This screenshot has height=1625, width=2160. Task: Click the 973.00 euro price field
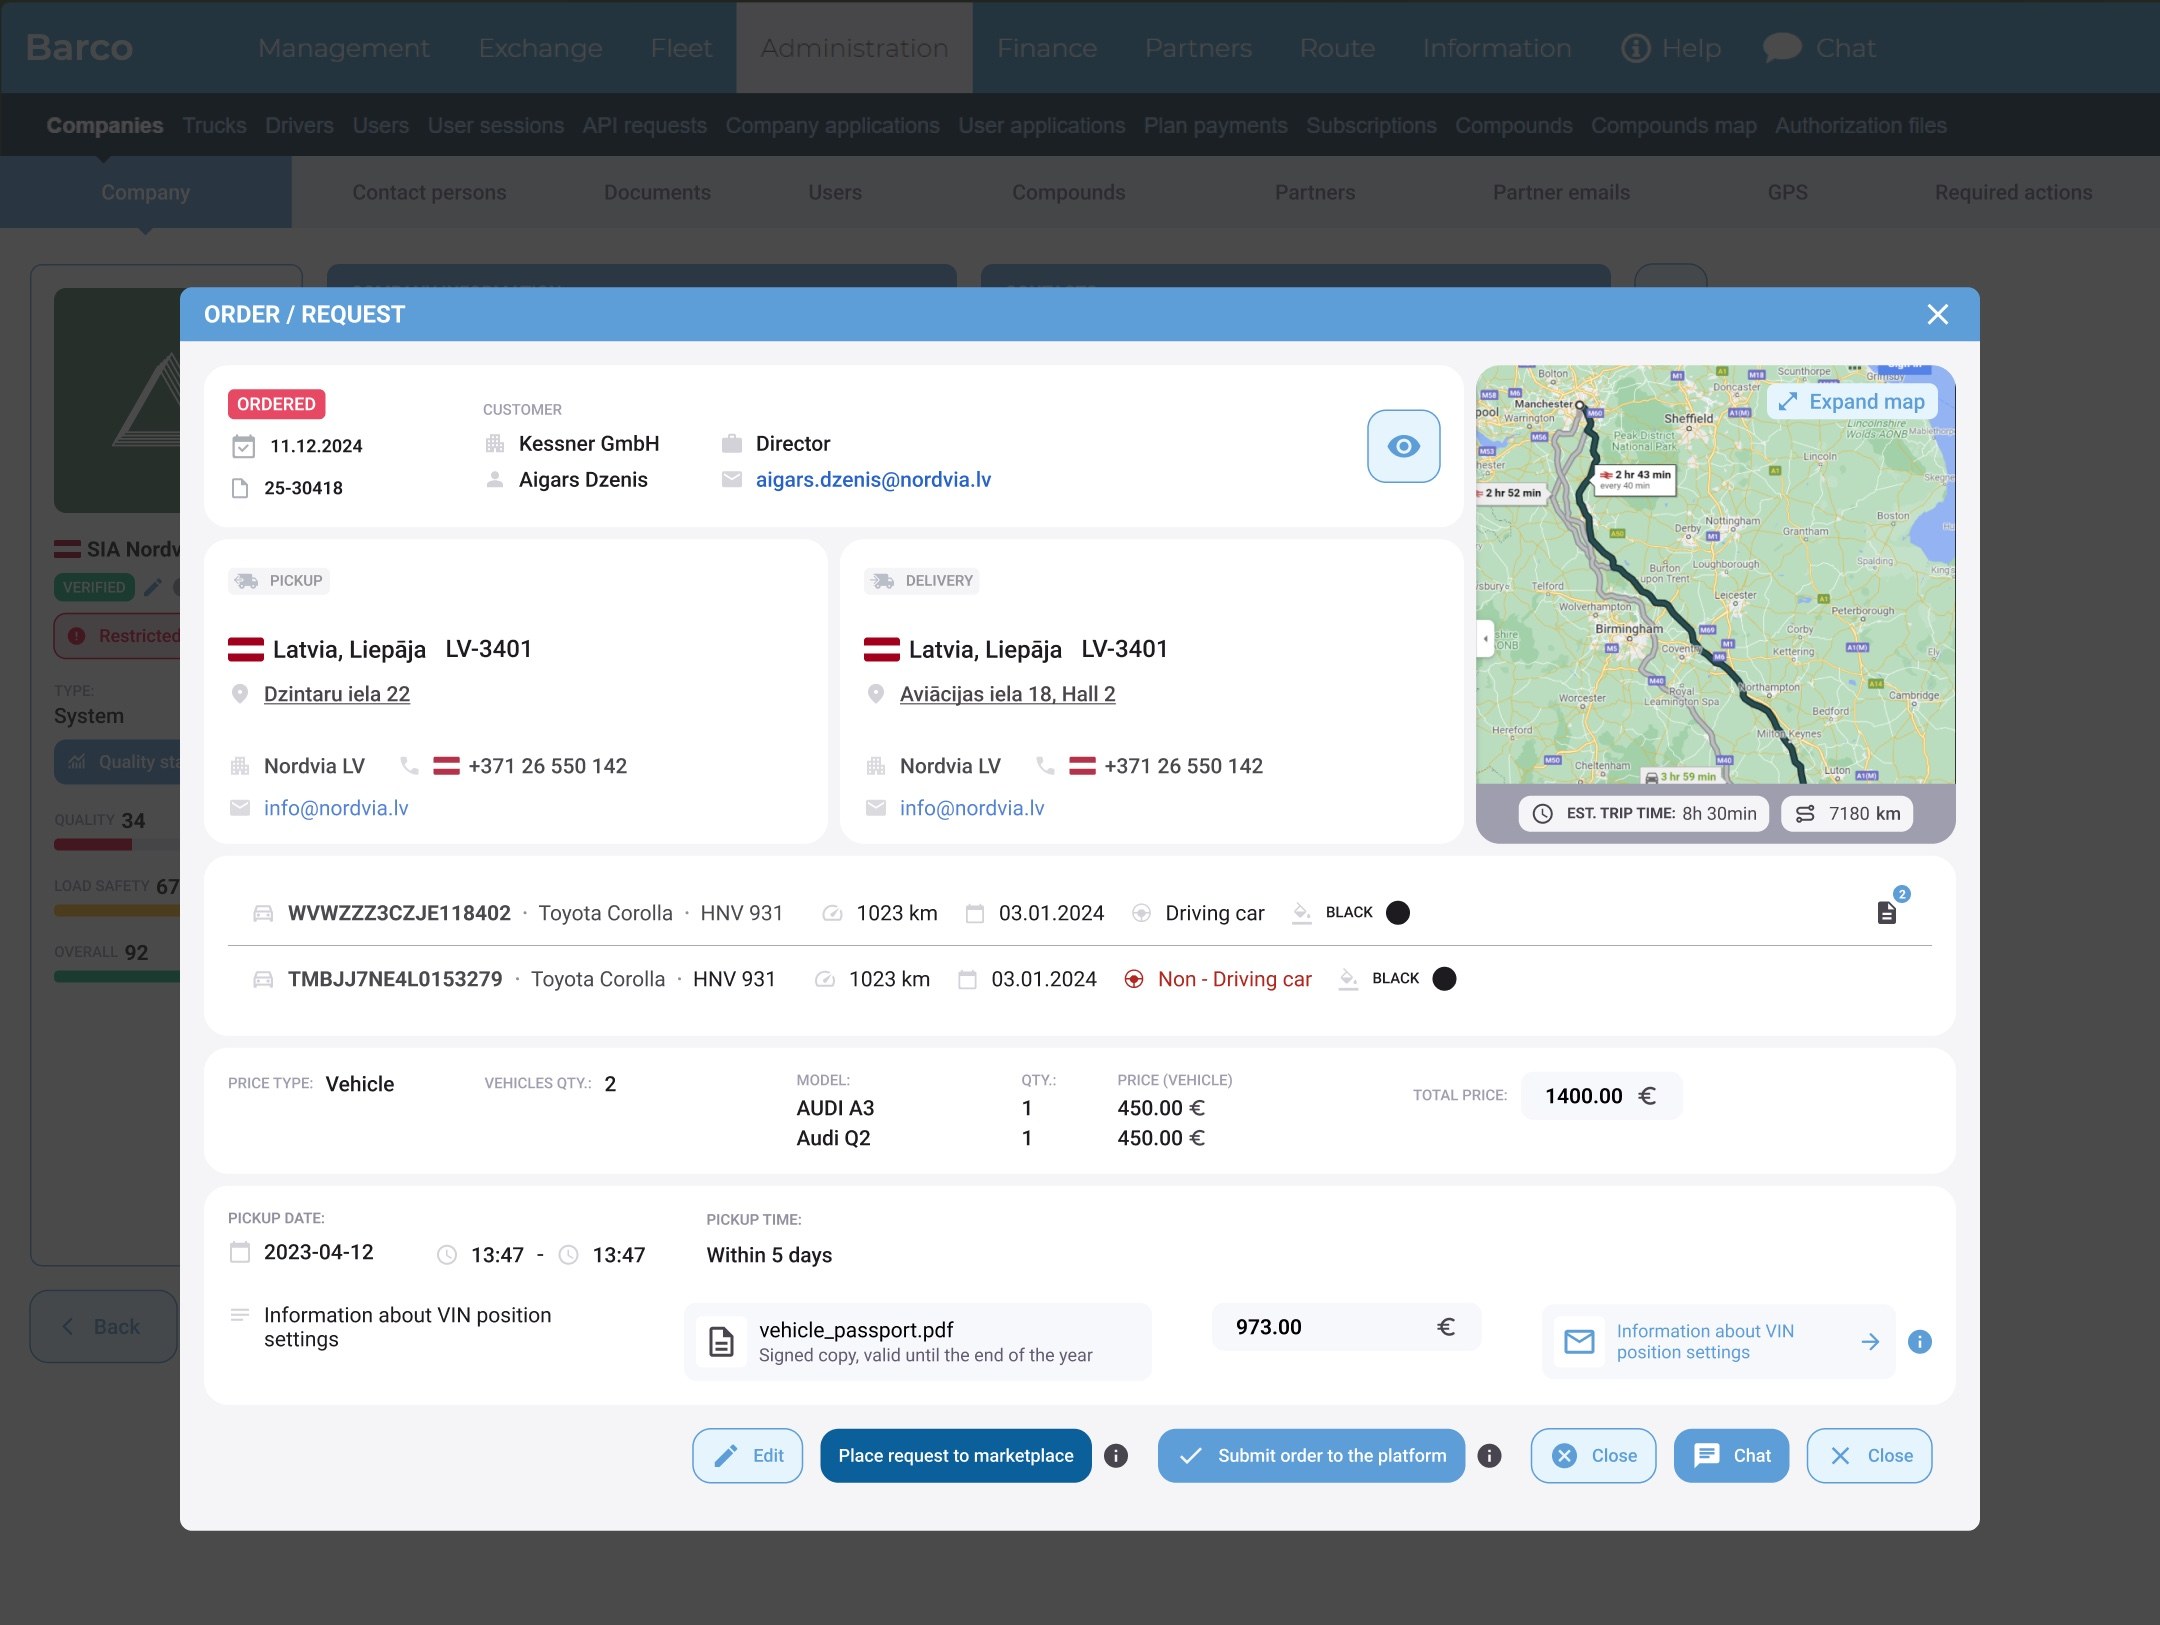pos(1346,1327)
